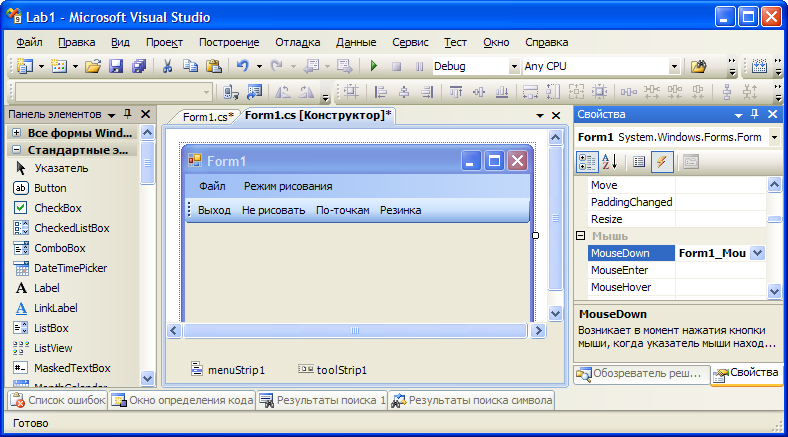Pin the Properties panel with auto-hide pin
Screen dimensions: 788x437
click(754, 115)
